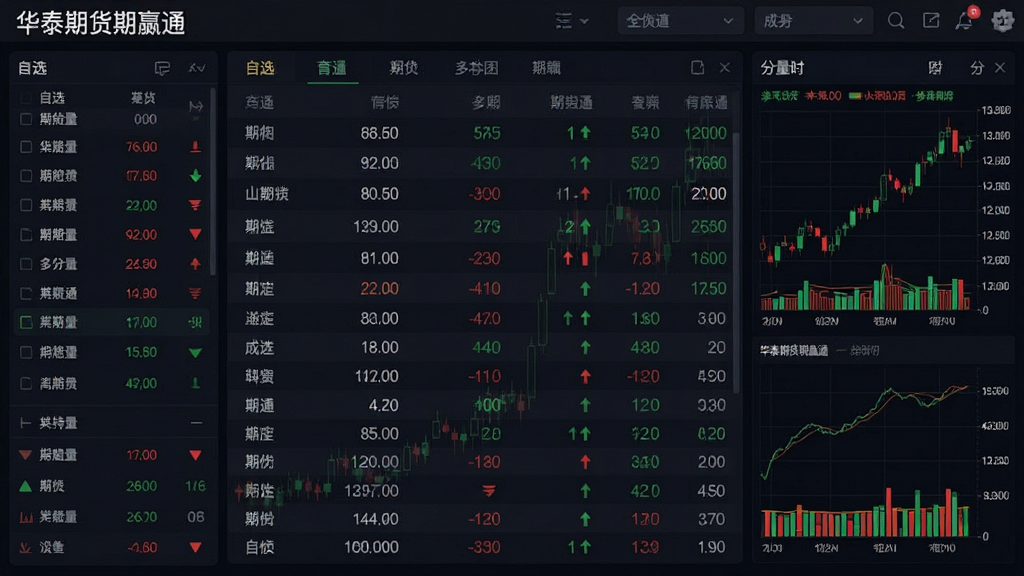Click the upper candlestick chart area
The width and height of the screenshot is (1024, 576).
point(869,209)
